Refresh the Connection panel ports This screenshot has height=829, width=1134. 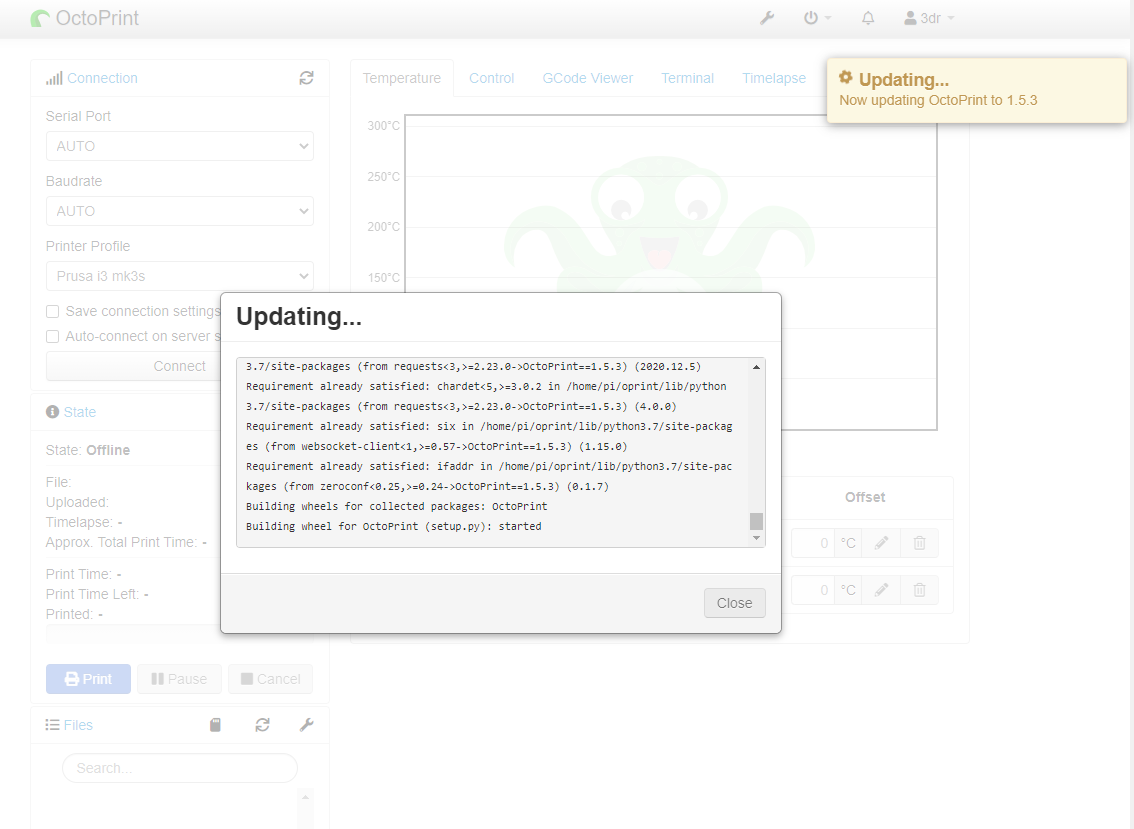click(x=307, y=78)
